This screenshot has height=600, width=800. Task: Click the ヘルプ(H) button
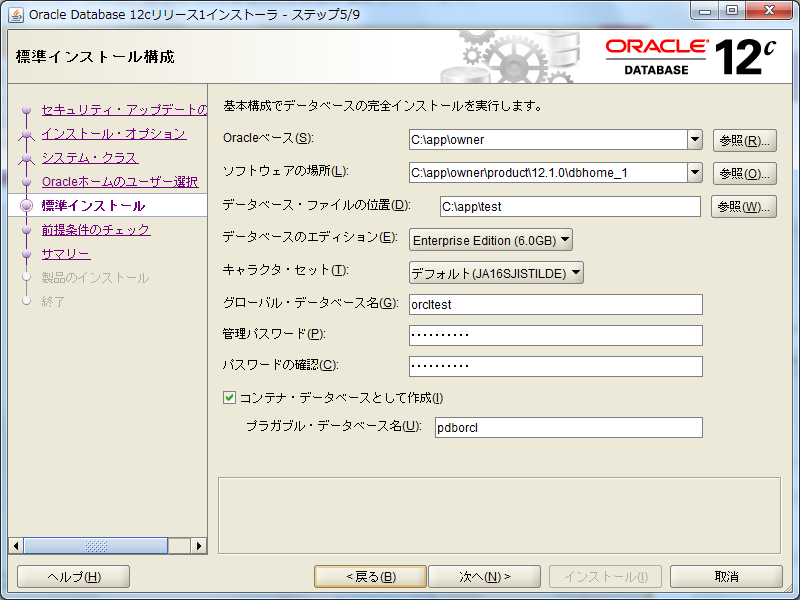pyautogui.click(x=73, y=577)
